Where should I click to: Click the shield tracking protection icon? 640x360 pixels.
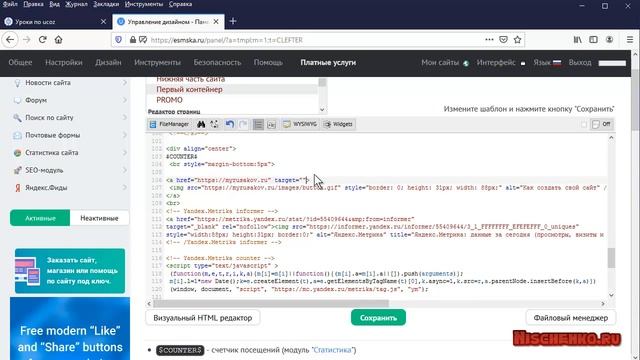coord(118,40)
